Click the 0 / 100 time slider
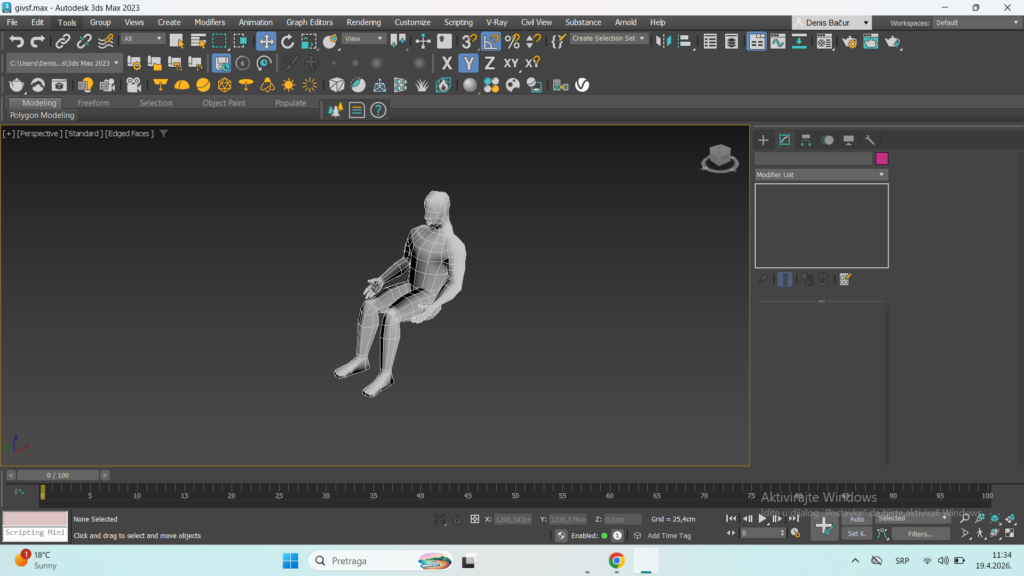Screen dimensions: 1024x576 (x=57, y=475)
